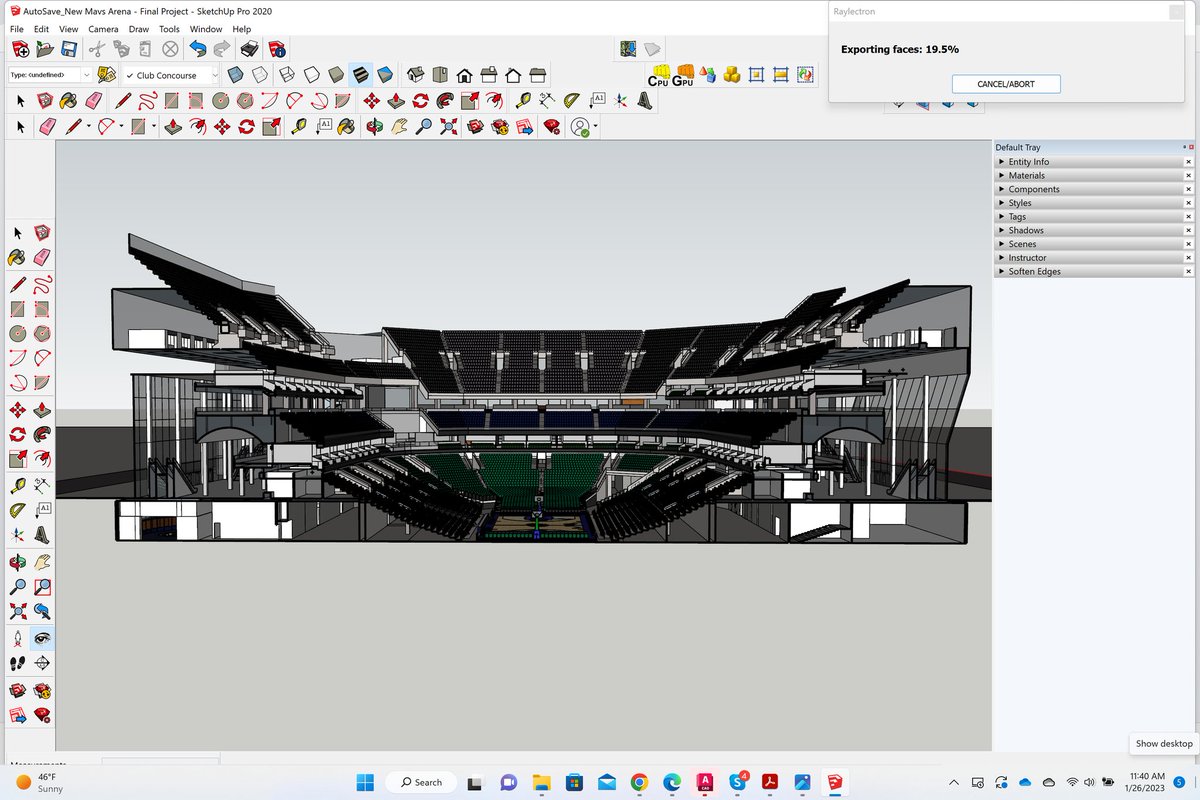Select the Section Plane tool in left toolbar

[x=43, y=662]
